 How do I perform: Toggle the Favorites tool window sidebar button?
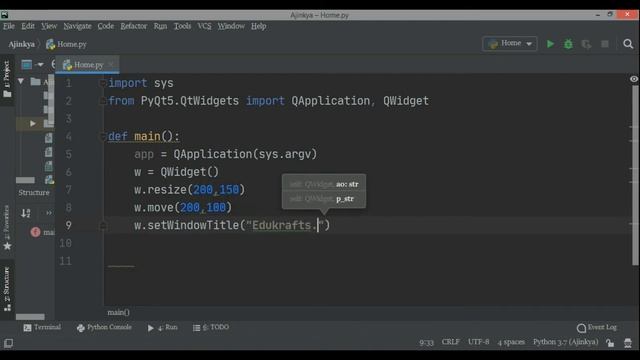click(x=7, y=228)
